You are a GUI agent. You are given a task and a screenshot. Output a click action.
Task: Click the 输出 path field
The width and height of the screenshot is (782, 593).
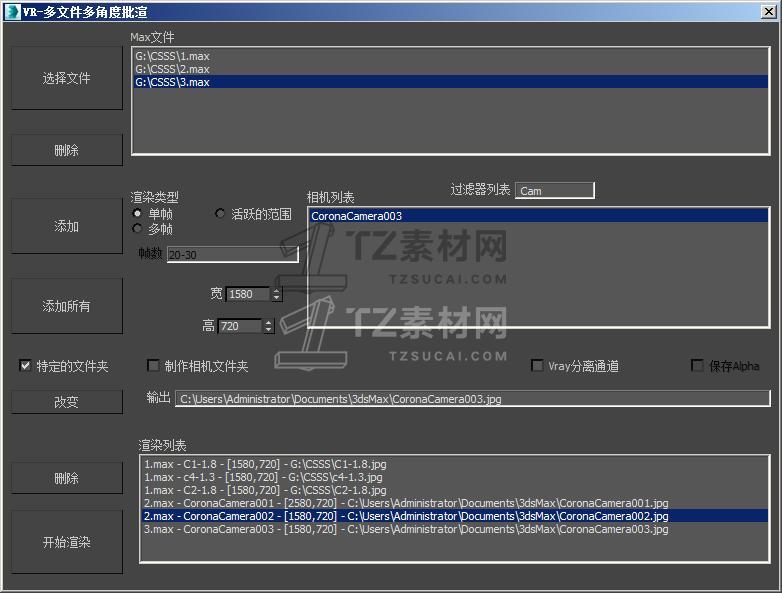click(x=472, y=398)
